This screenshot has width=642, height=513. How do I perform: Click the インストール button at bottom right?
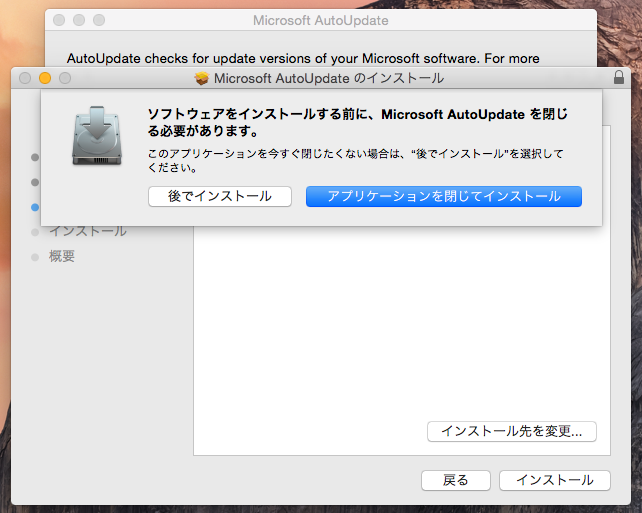555,480
